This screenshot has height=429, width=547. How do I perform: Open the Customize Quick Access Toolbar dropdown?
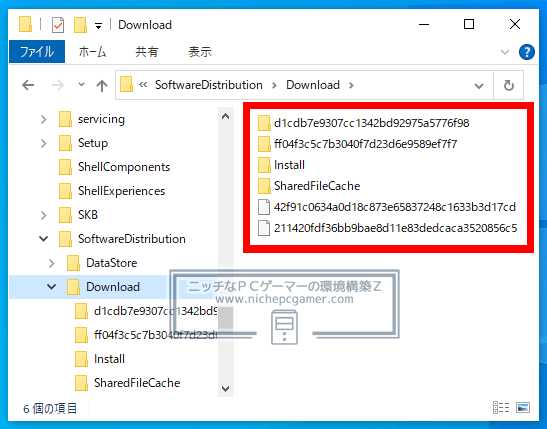(99, 26)
